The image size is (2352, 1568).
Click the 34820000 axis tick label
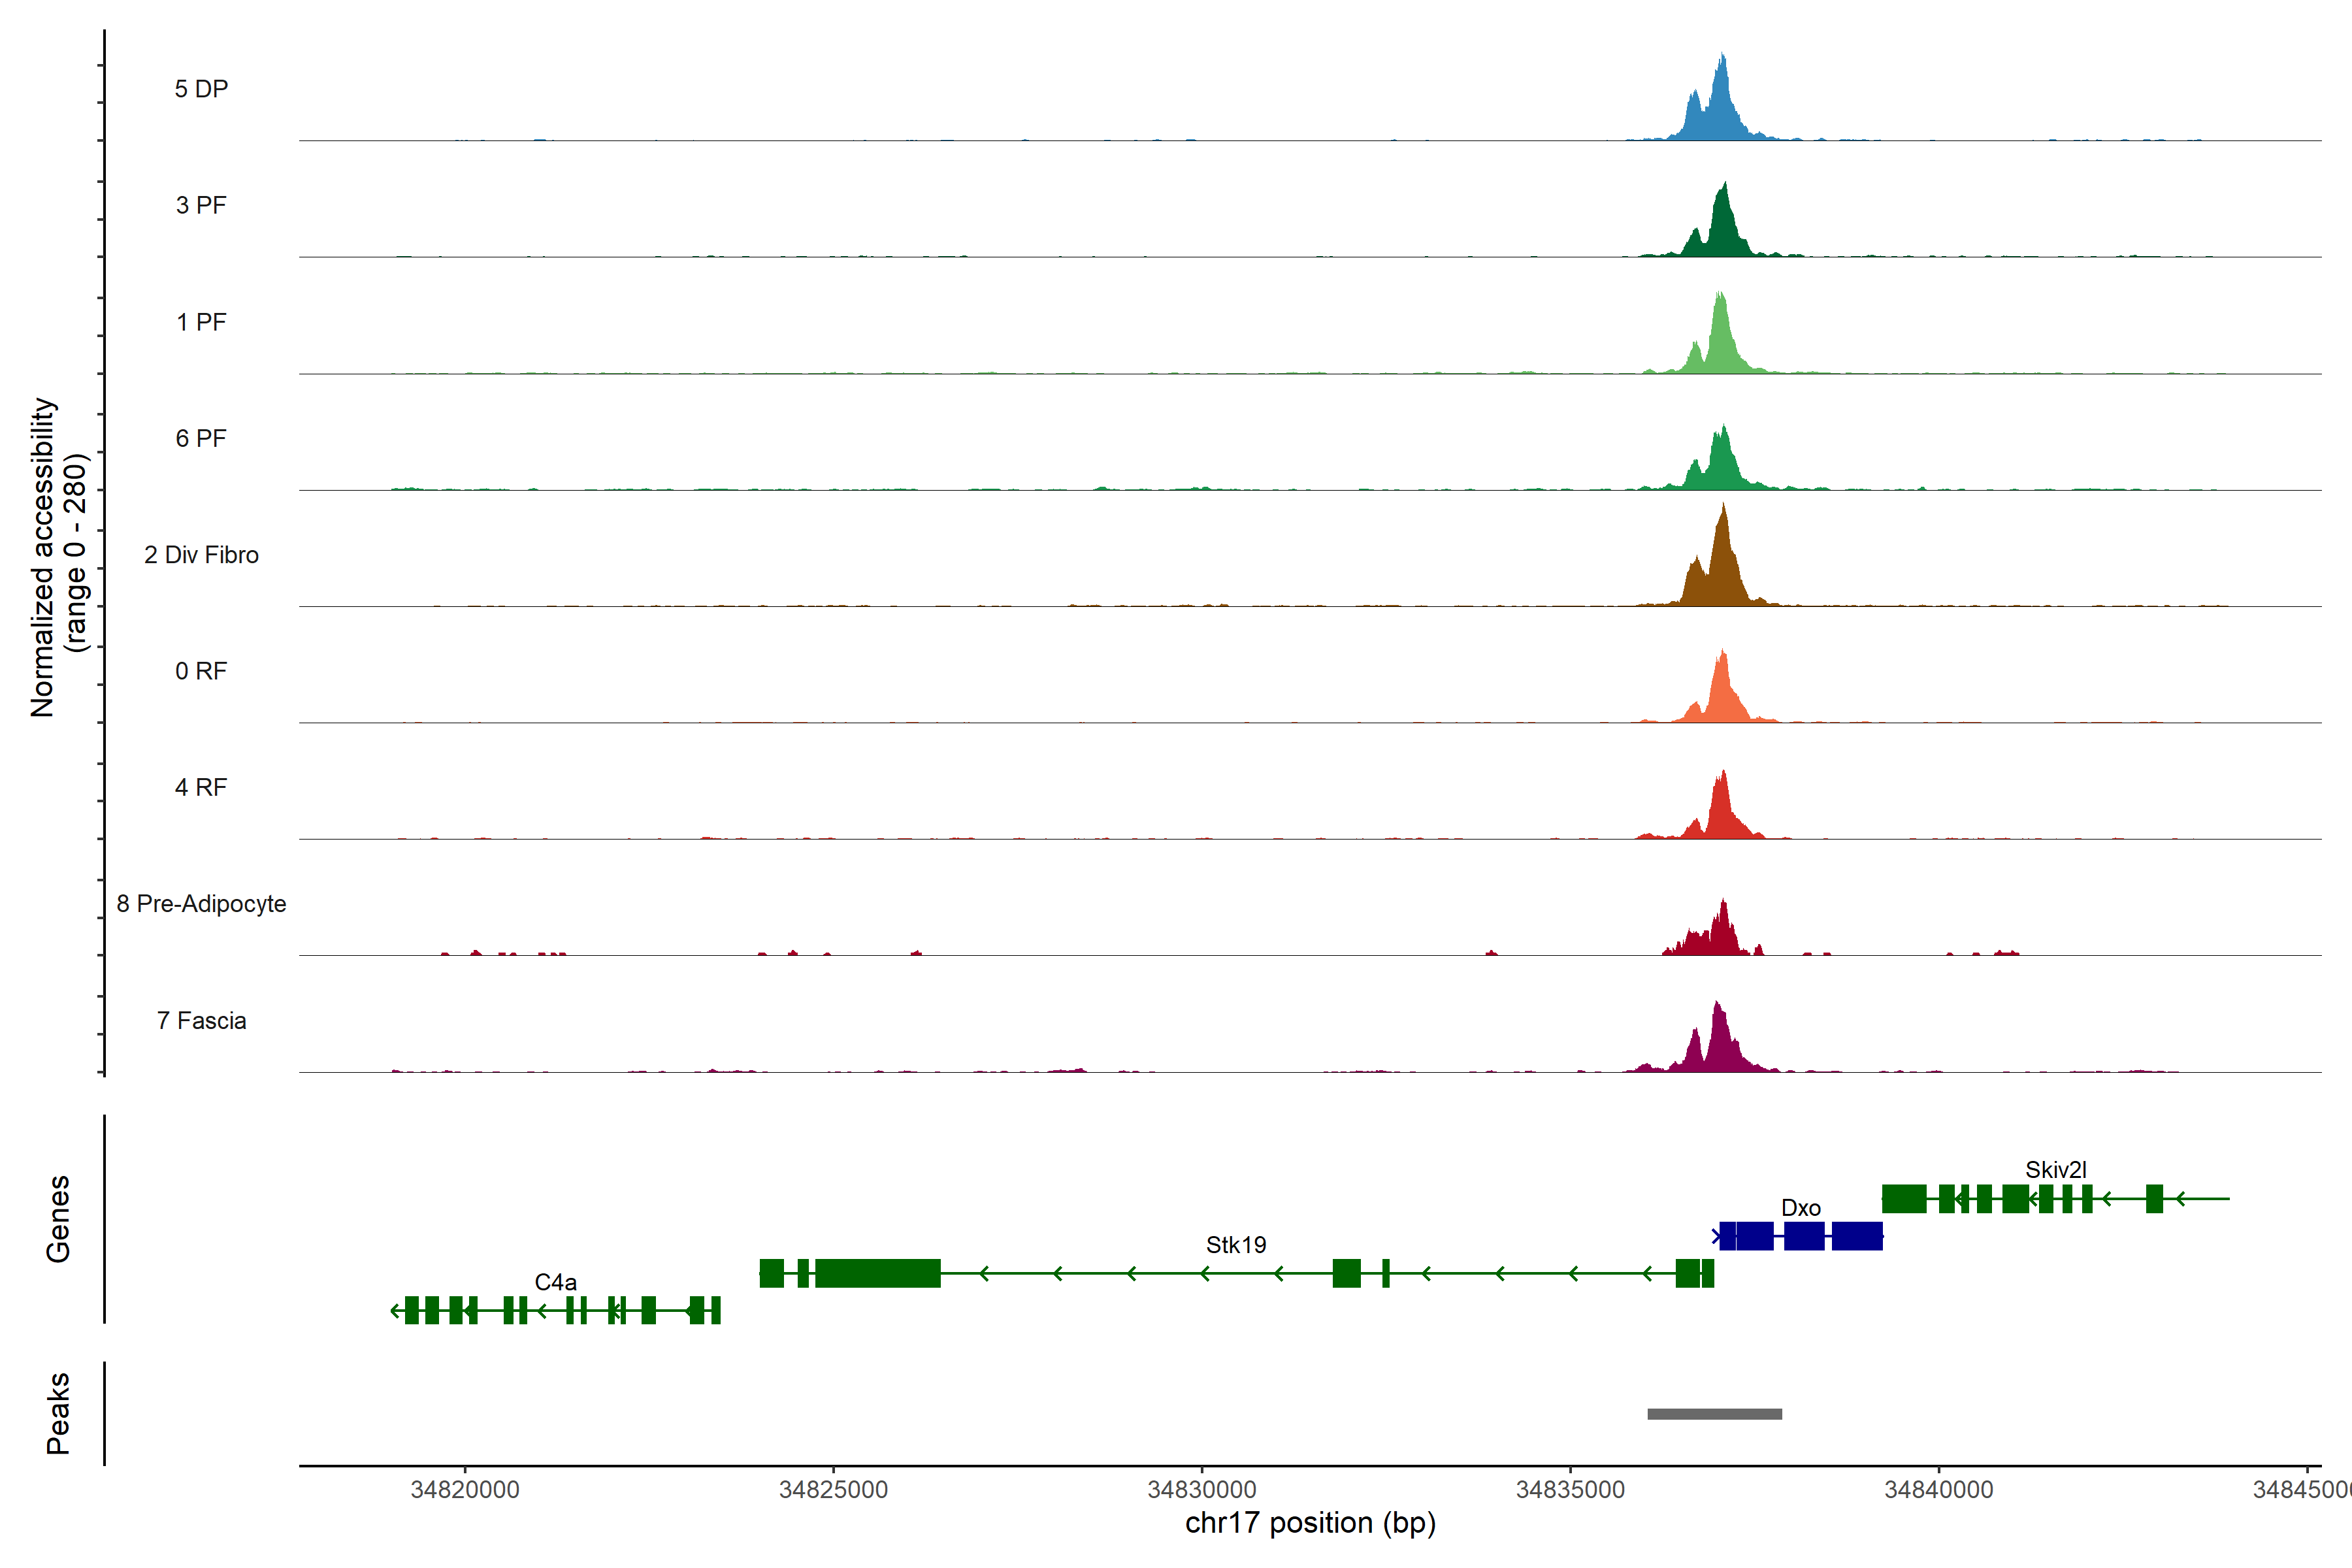465,1490
